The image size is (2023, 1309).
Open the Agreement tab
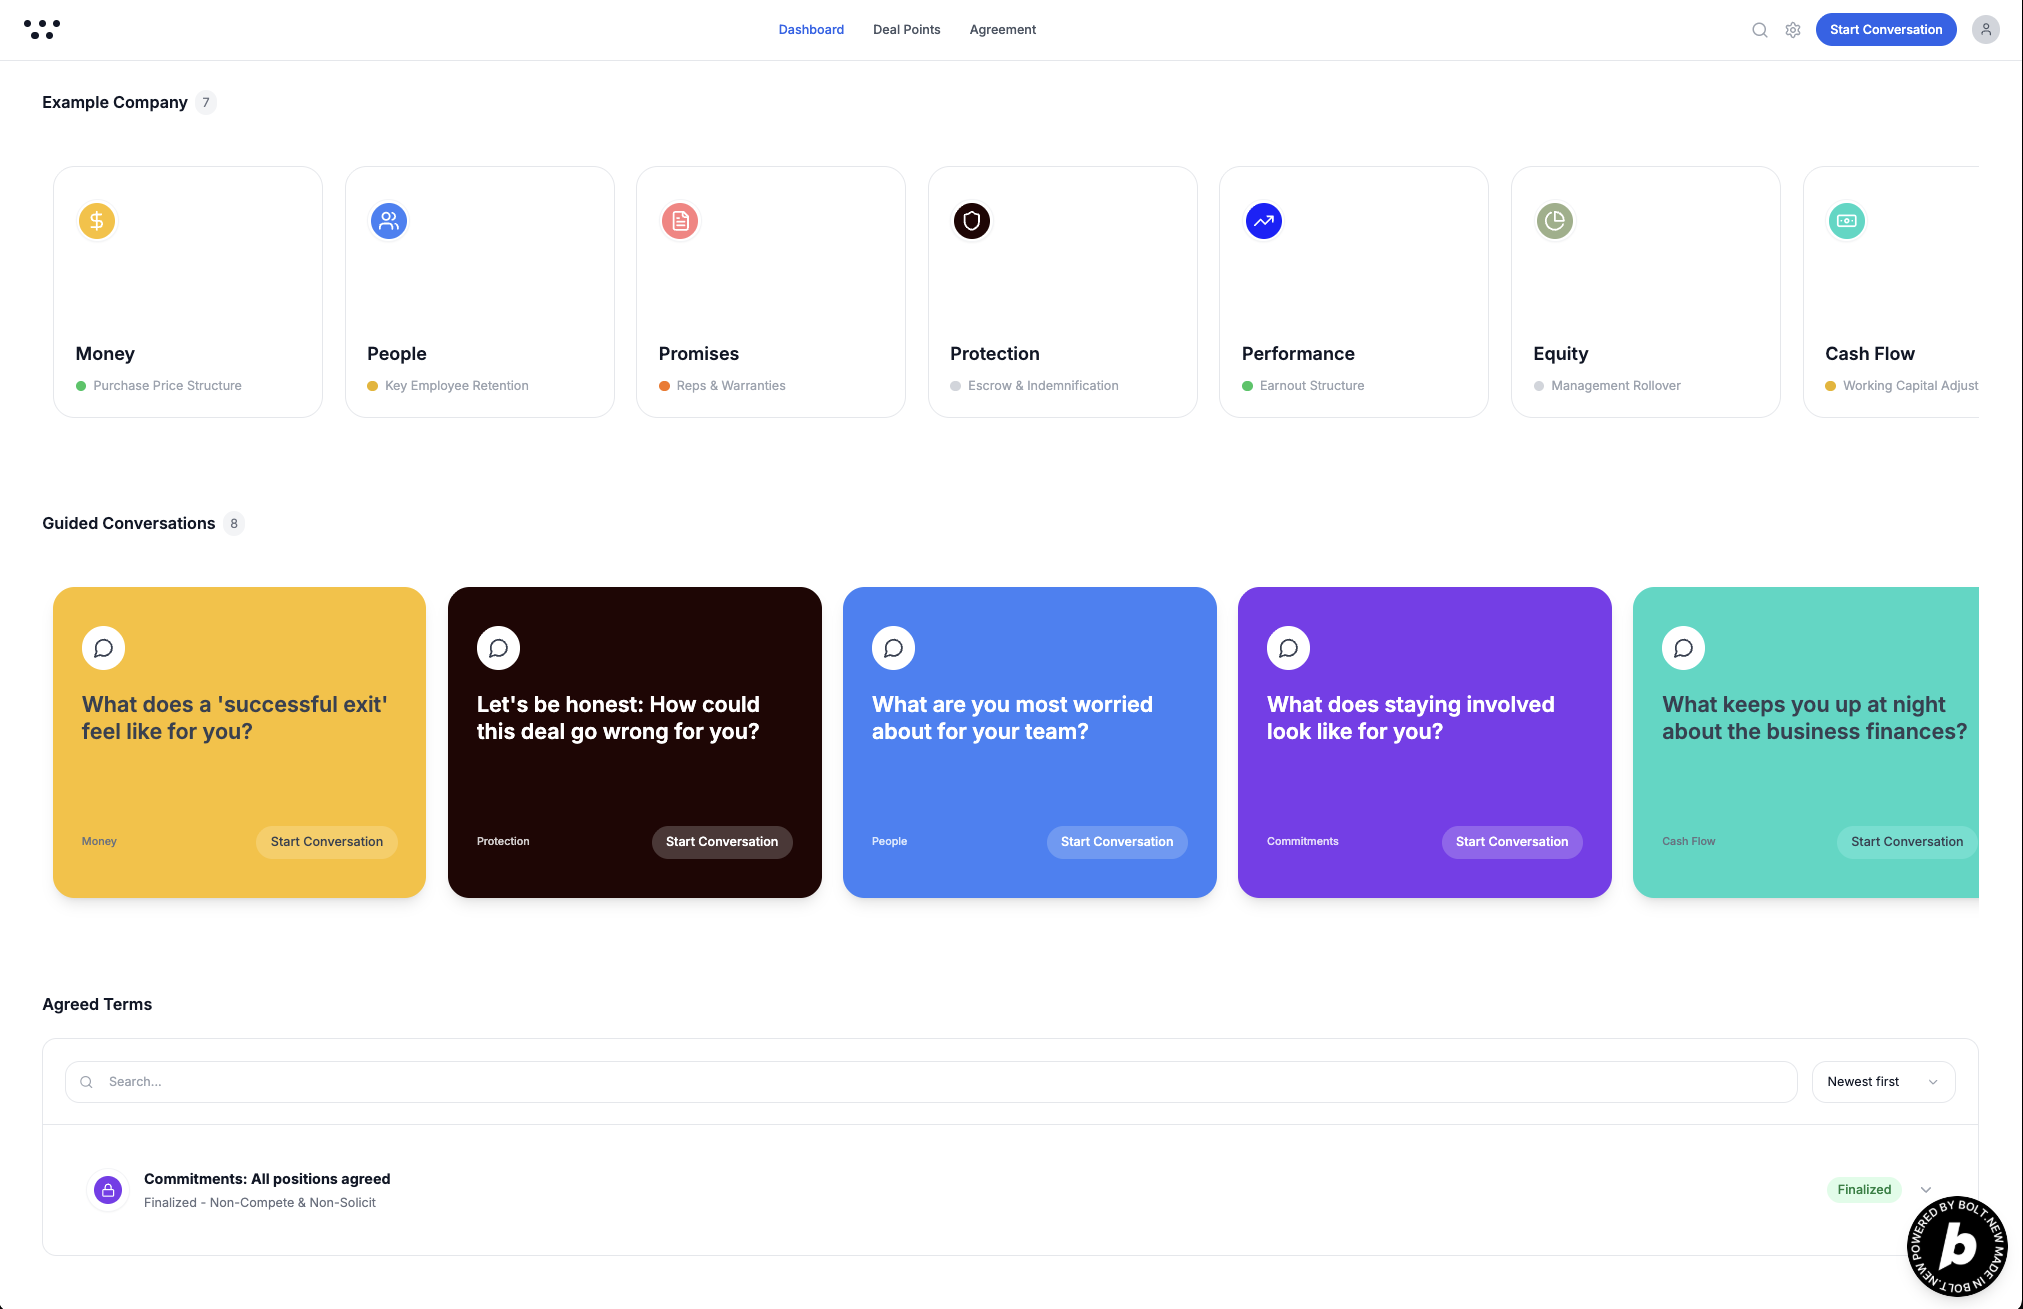(x=1002, y=30)
